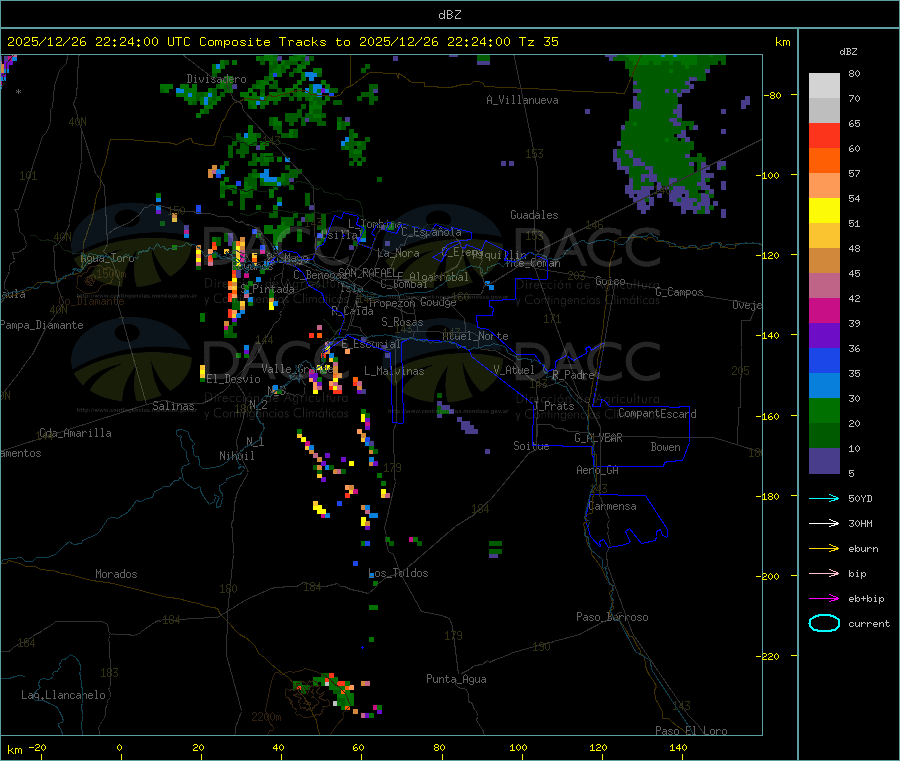
Task: Click the Bowen place label
Action: point(665,447)
